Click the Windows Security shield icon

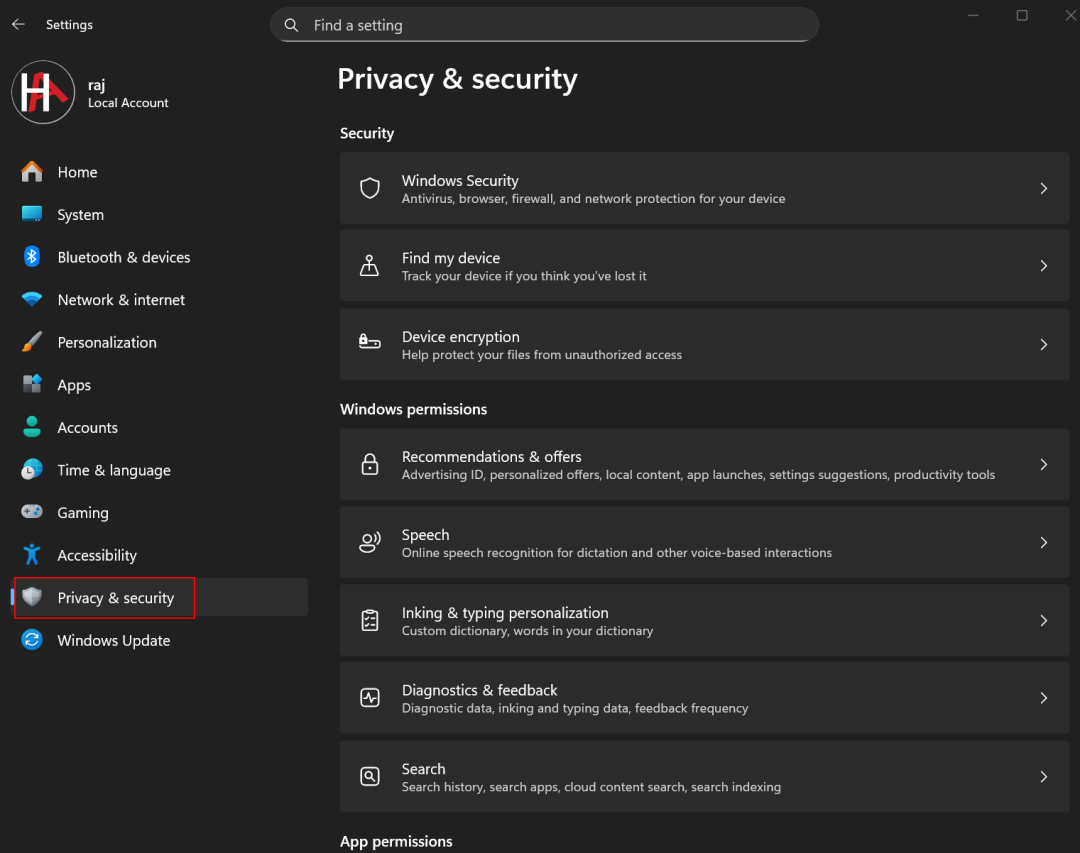click(370, 188)
